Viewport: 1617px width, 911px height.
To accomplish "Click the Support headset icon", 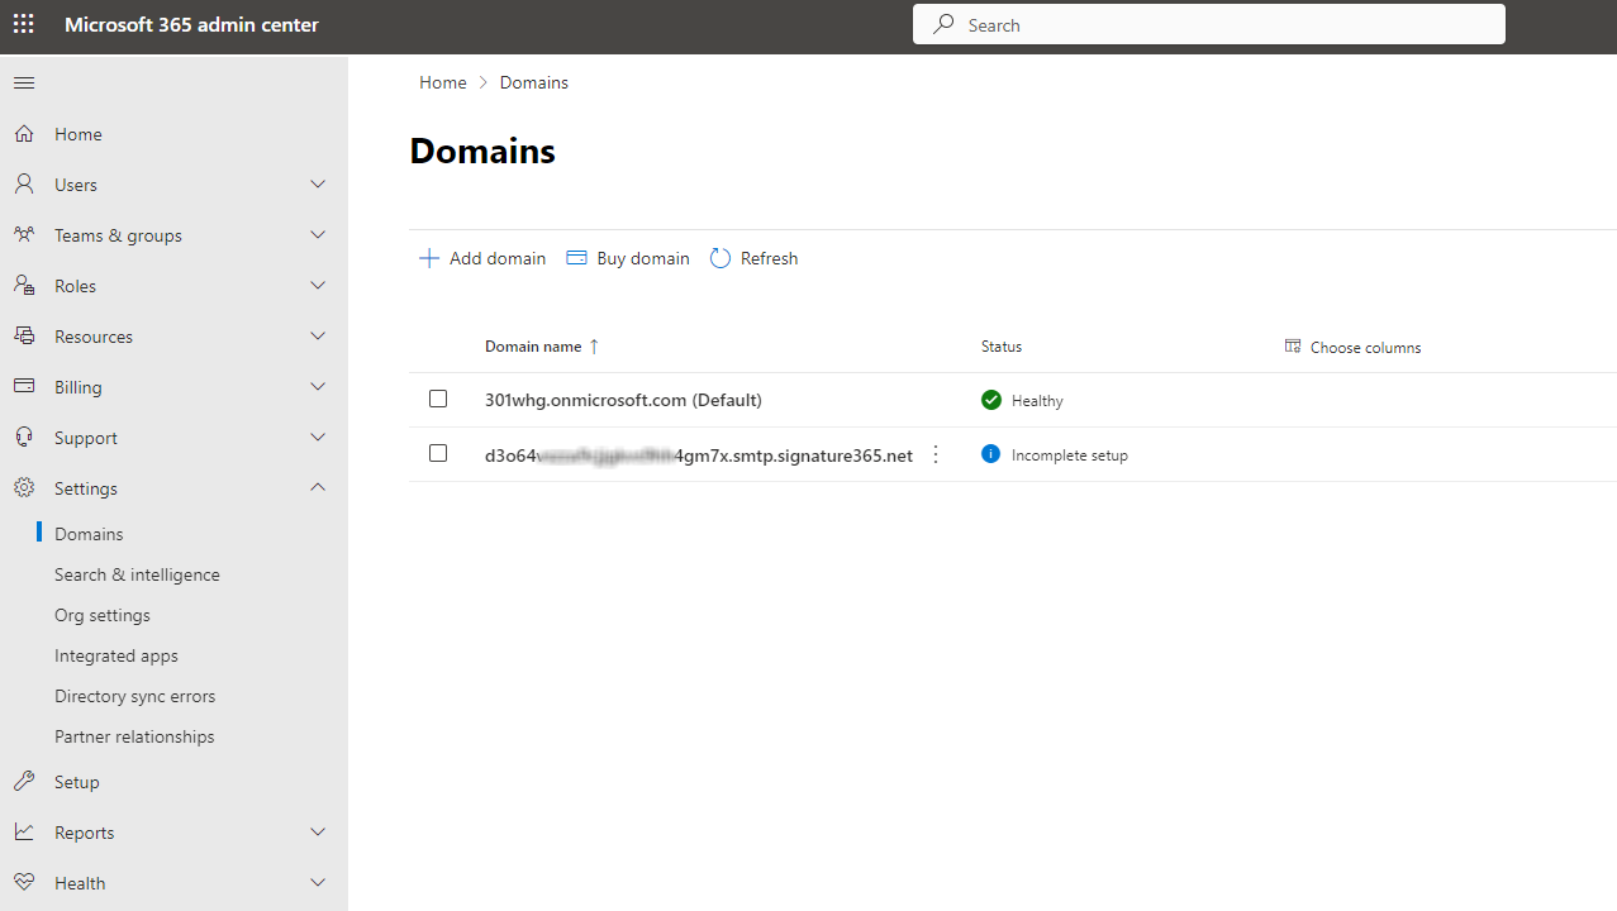I will click(x=24, y=437).
